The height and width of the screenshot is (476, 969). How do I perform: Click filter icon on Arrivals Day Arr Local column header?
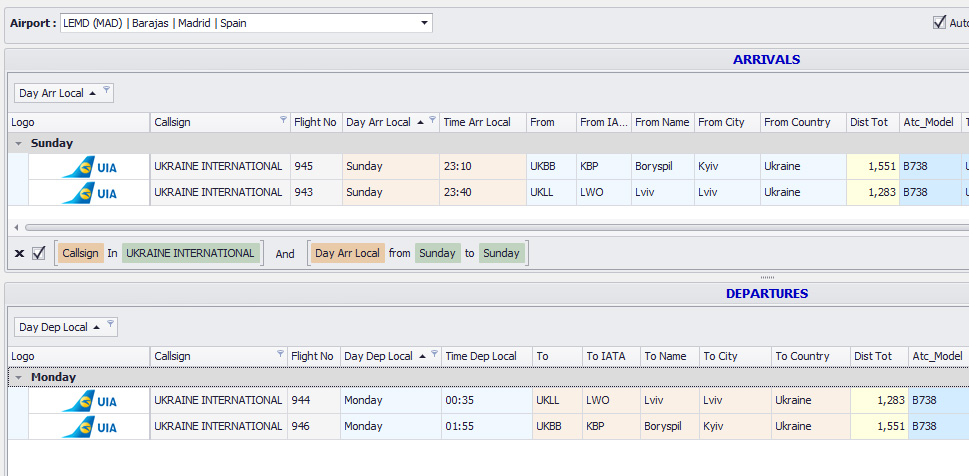(x=433, y=119)
